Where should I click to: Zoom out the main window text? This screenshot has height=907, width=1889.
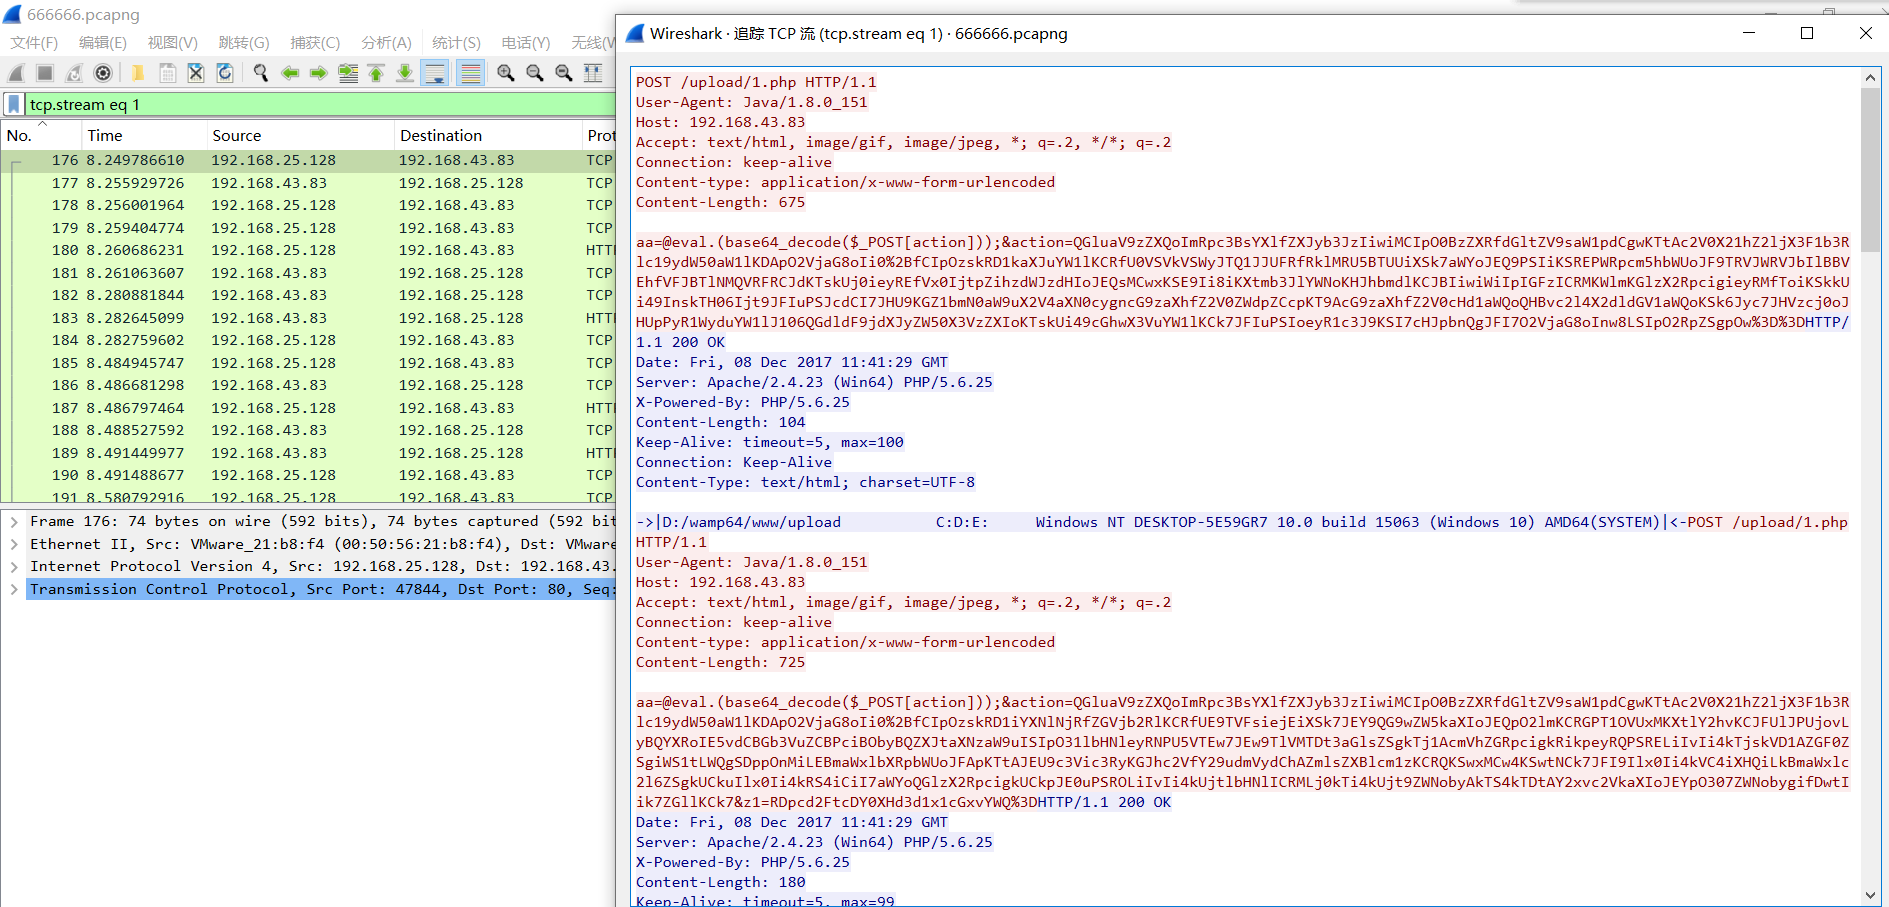coord(535,73)
